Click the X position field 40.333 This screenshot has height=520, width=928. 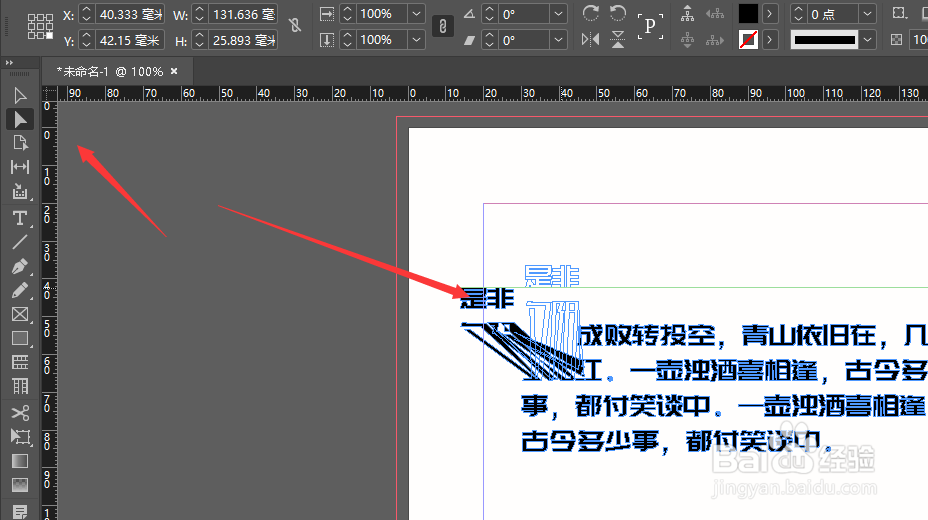130,14
